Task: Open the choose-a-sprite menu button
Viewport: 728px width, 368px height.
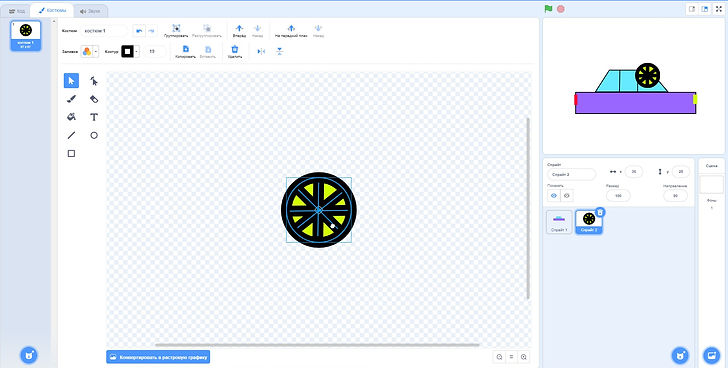Action: [680, 355]
